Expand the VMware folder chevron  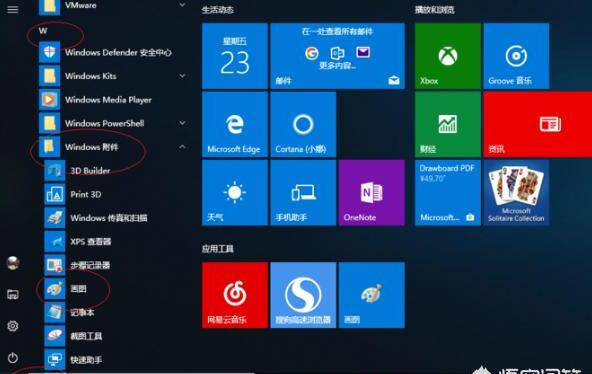pyautogui.click(x=182, y=5)
